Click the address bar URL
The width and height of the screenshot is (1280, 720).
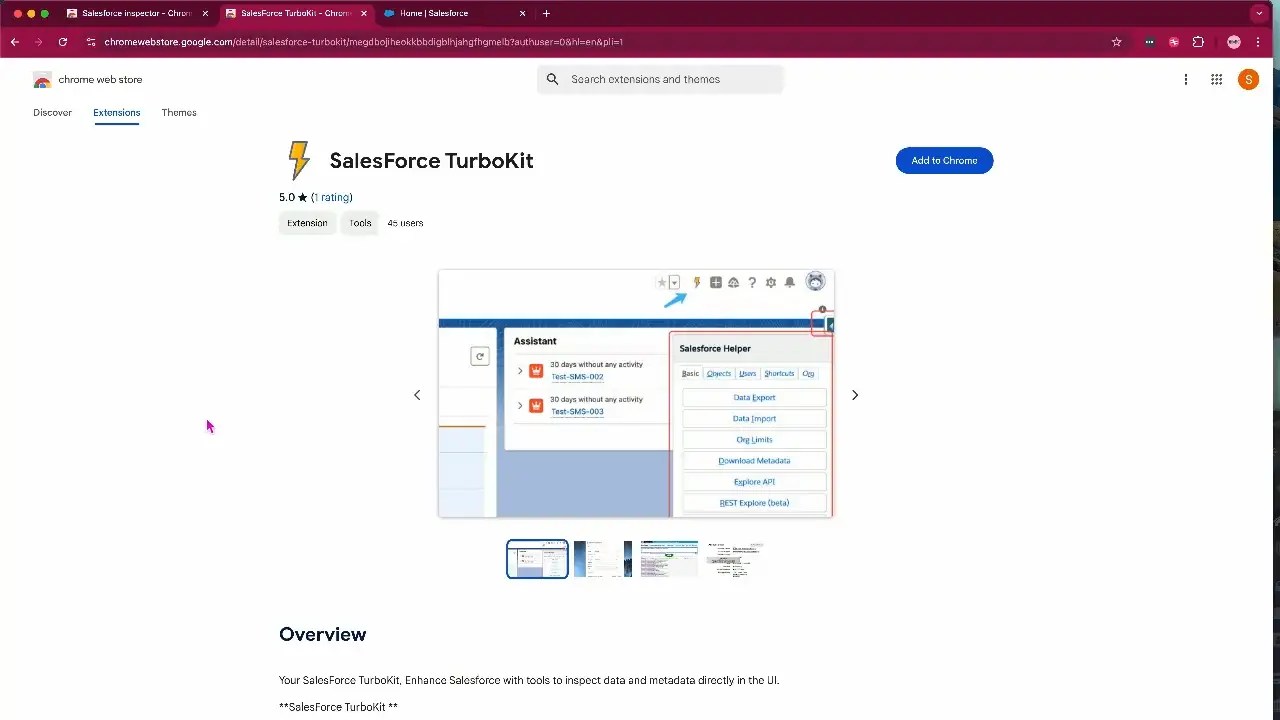click(x=364, y=42)
